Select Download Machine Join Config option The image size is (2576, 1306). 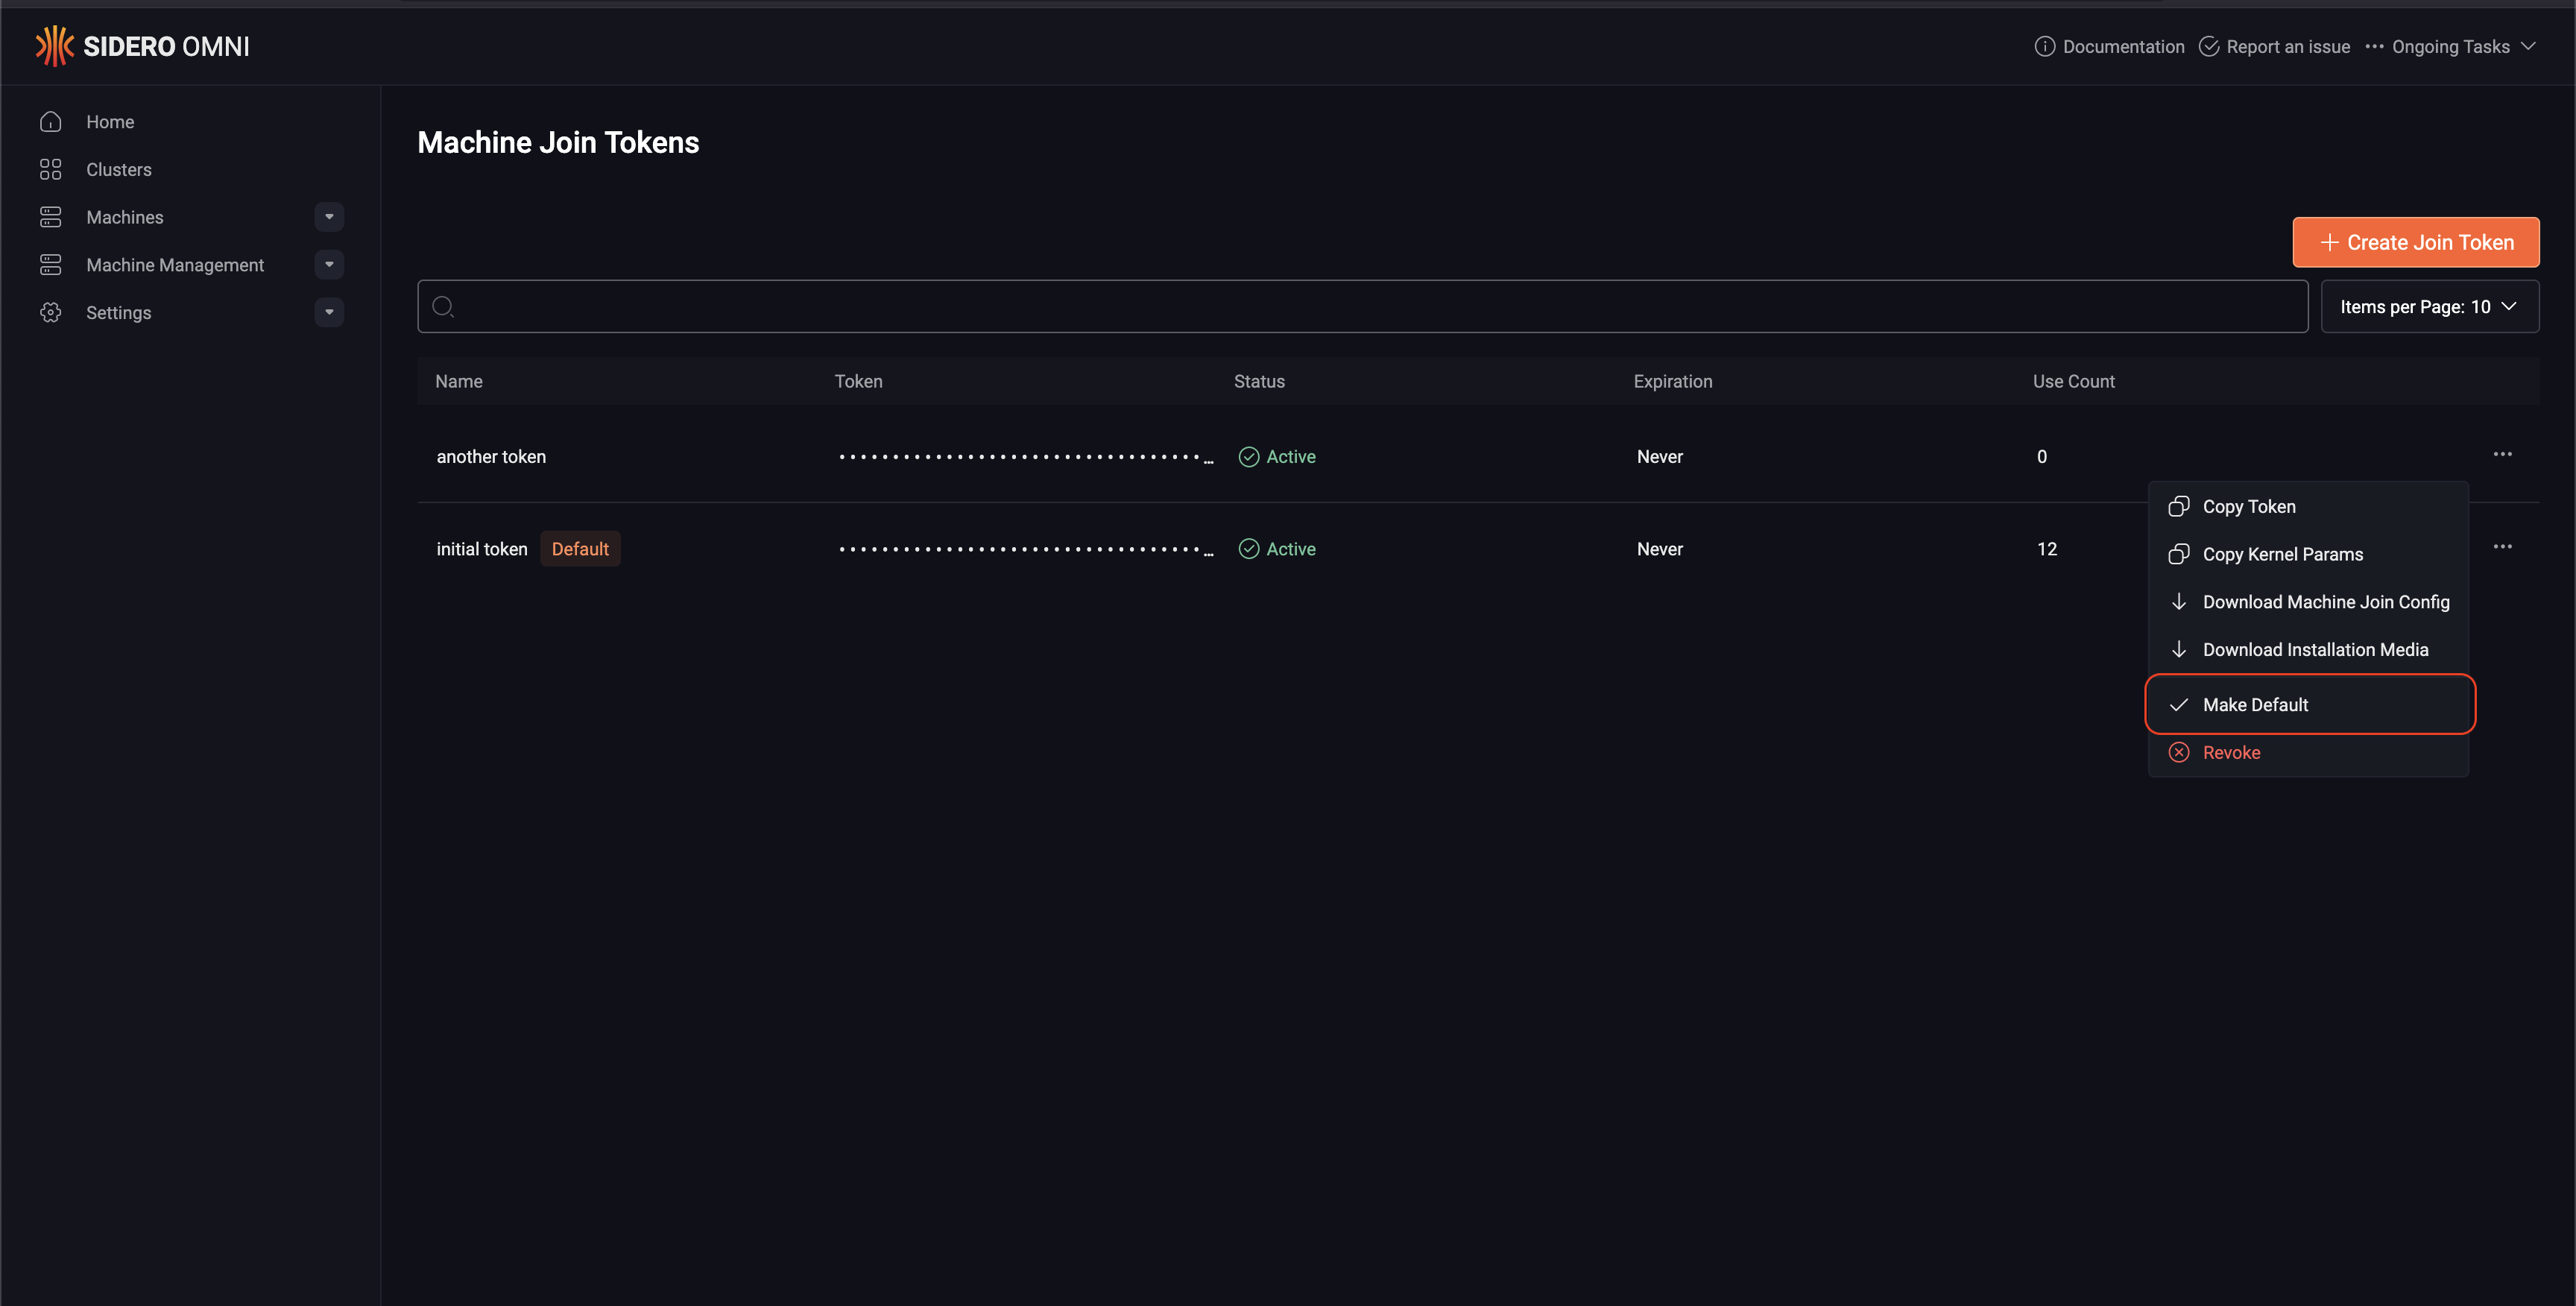(2325, 602)
